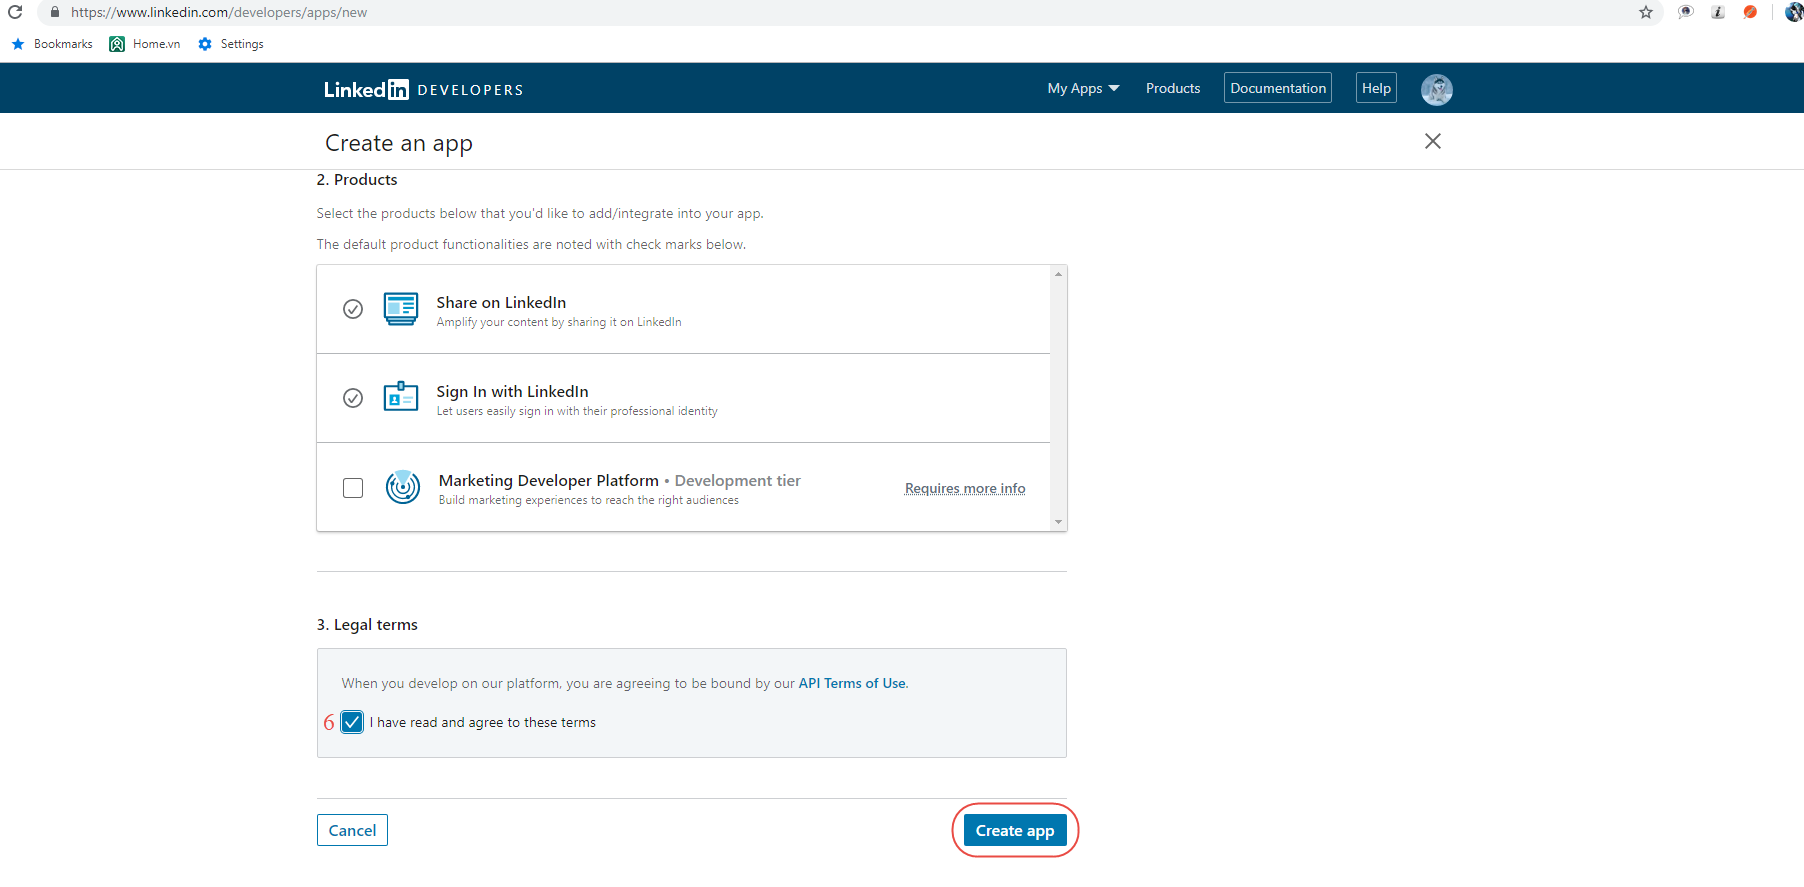Open the Settings gear bookmark
1804x887 pixels.
pyautogui.click(x=231, y=44)
